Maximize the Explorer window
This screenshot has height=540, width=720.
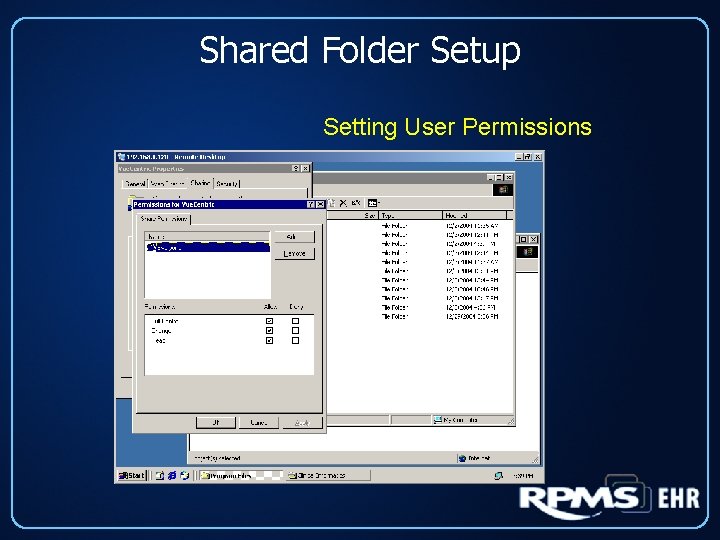coord(499,177)
